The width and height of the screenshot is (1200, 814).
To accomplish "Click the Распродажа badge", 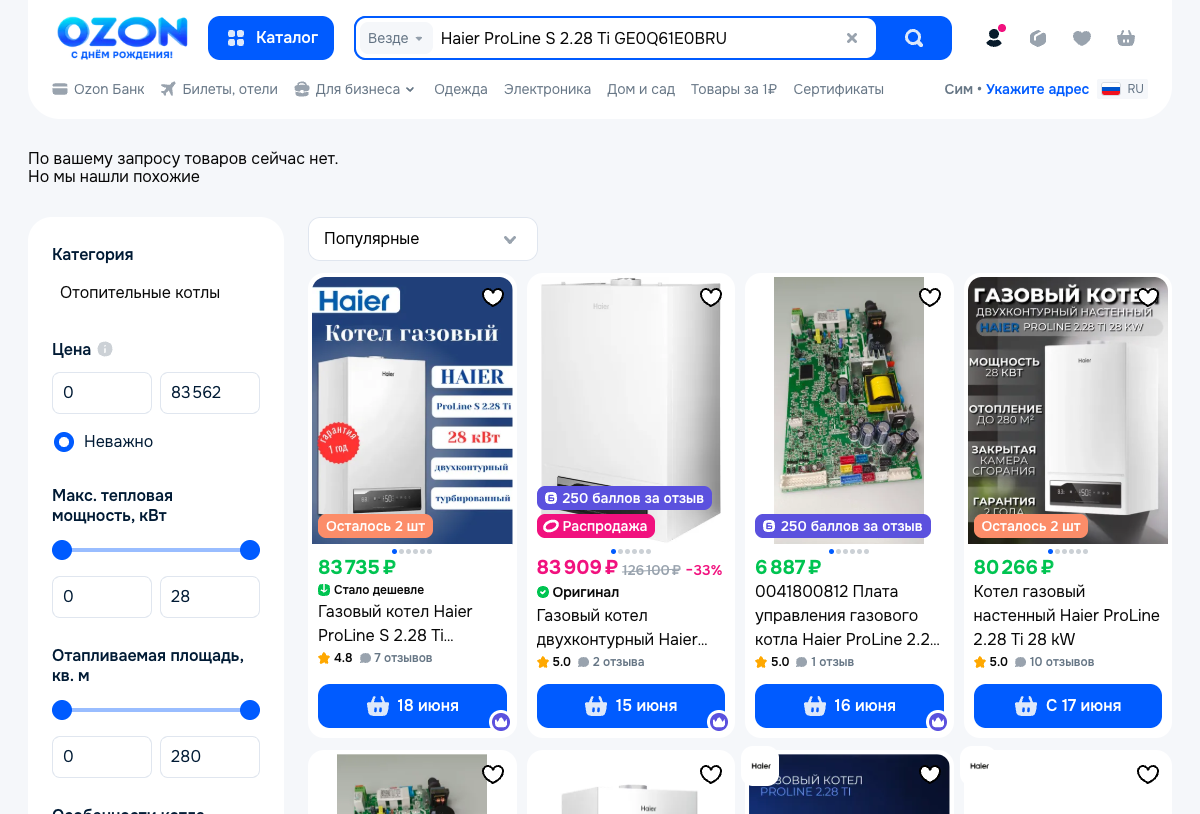I will 596,526.
